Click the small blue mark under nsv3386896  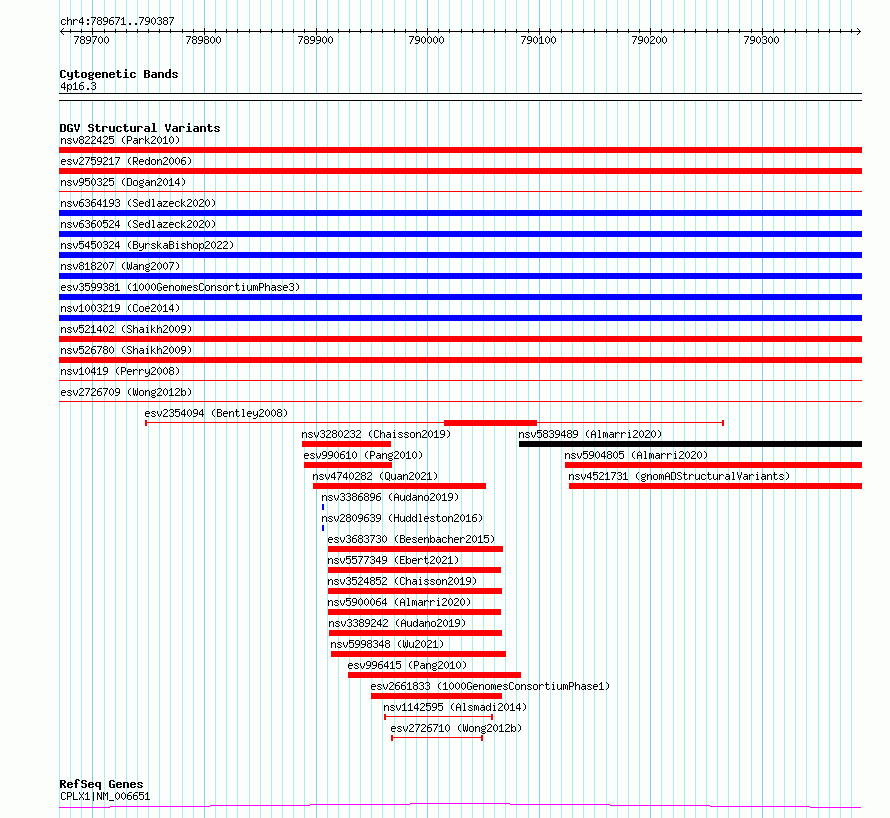click(323, 507)
